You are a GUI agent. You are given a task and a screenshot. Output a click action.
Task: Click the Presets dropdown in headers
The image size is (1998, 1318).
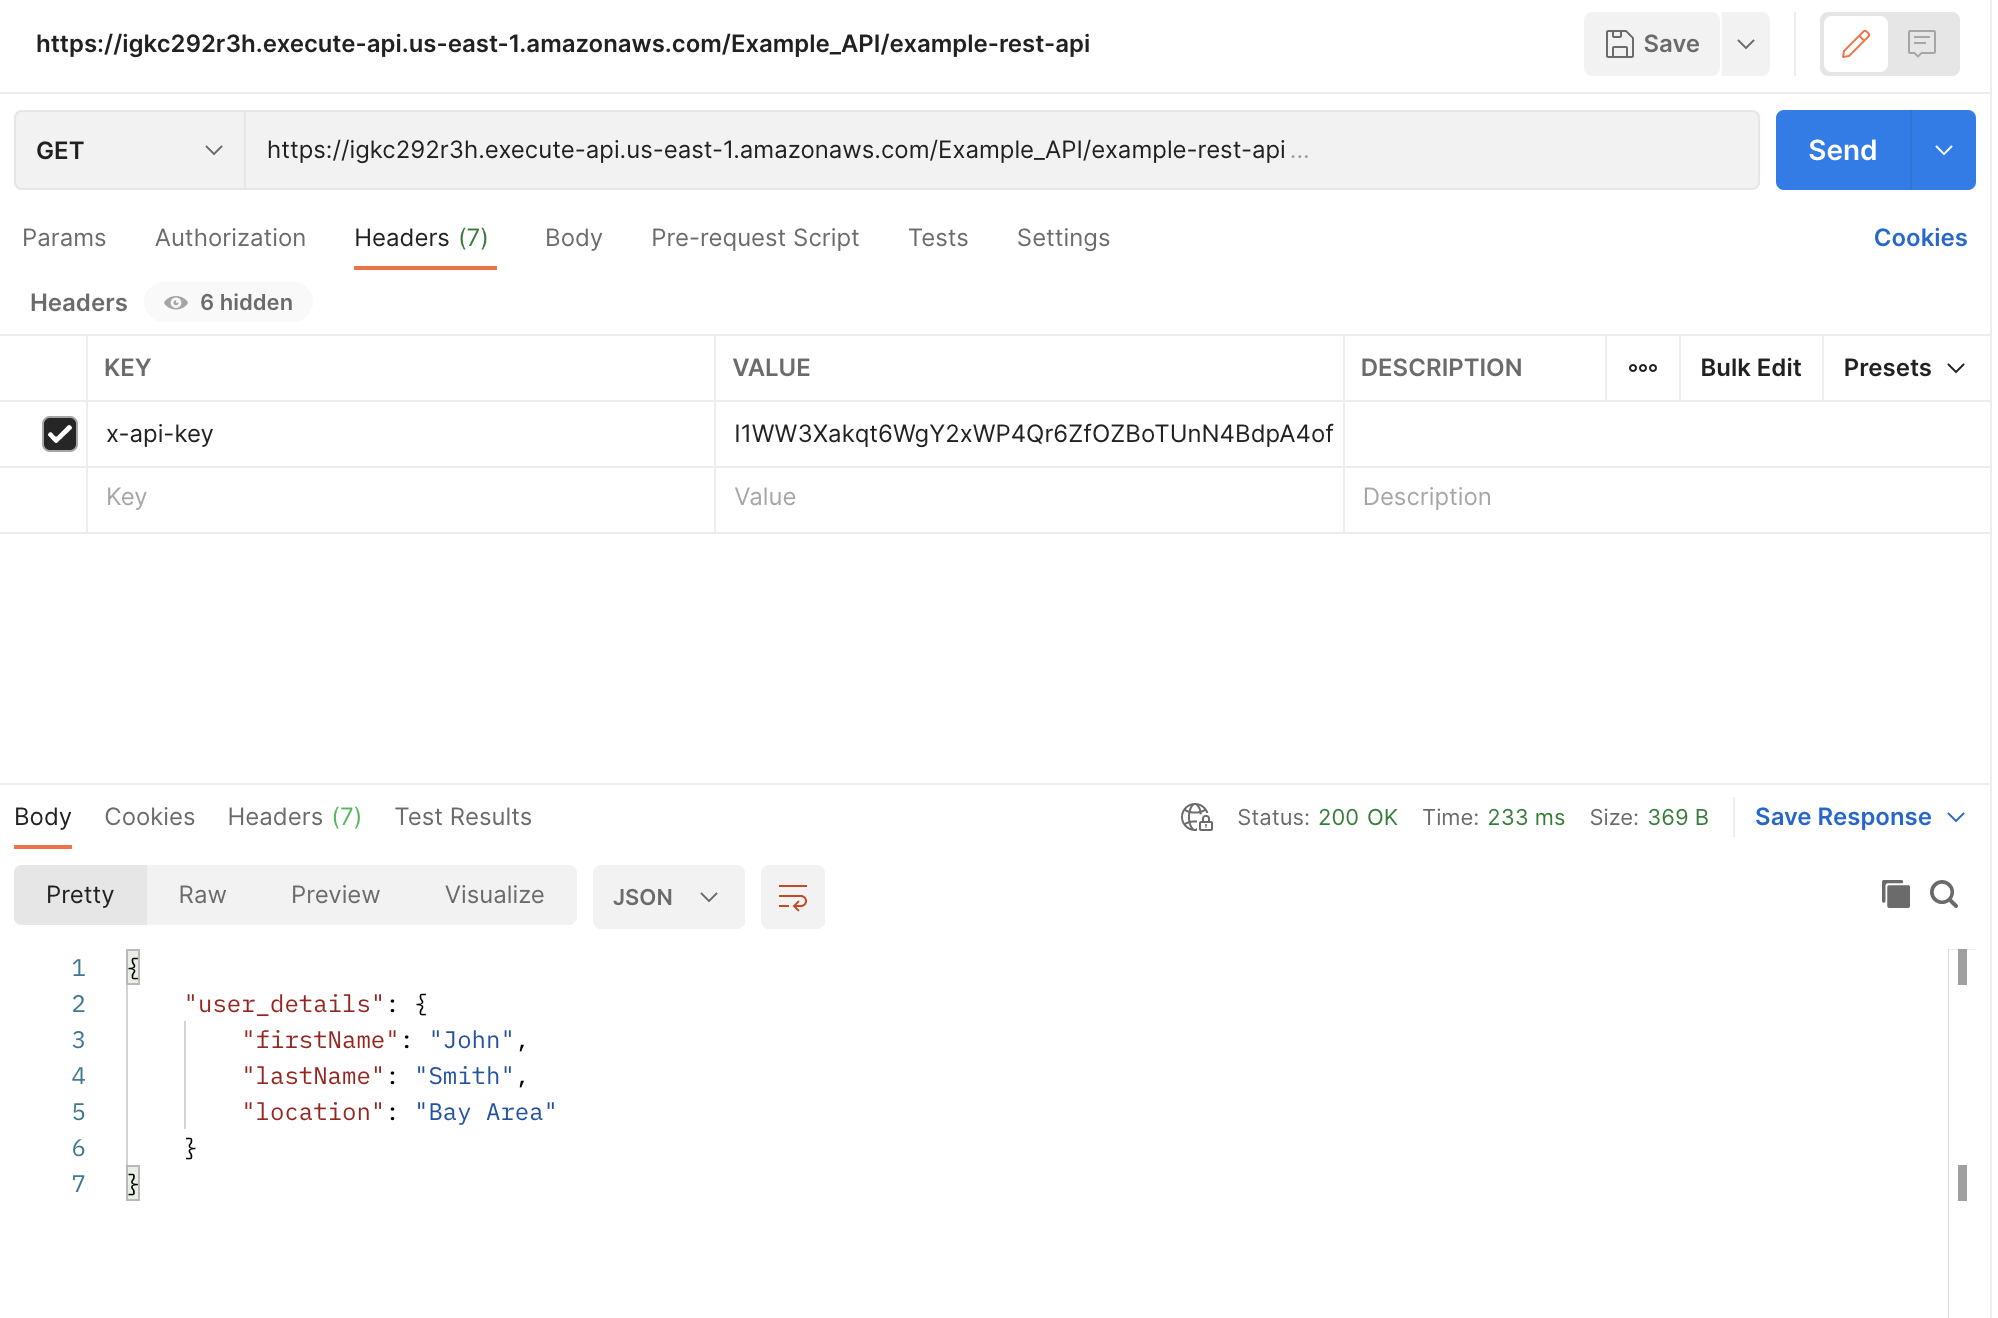(1905, 368)
